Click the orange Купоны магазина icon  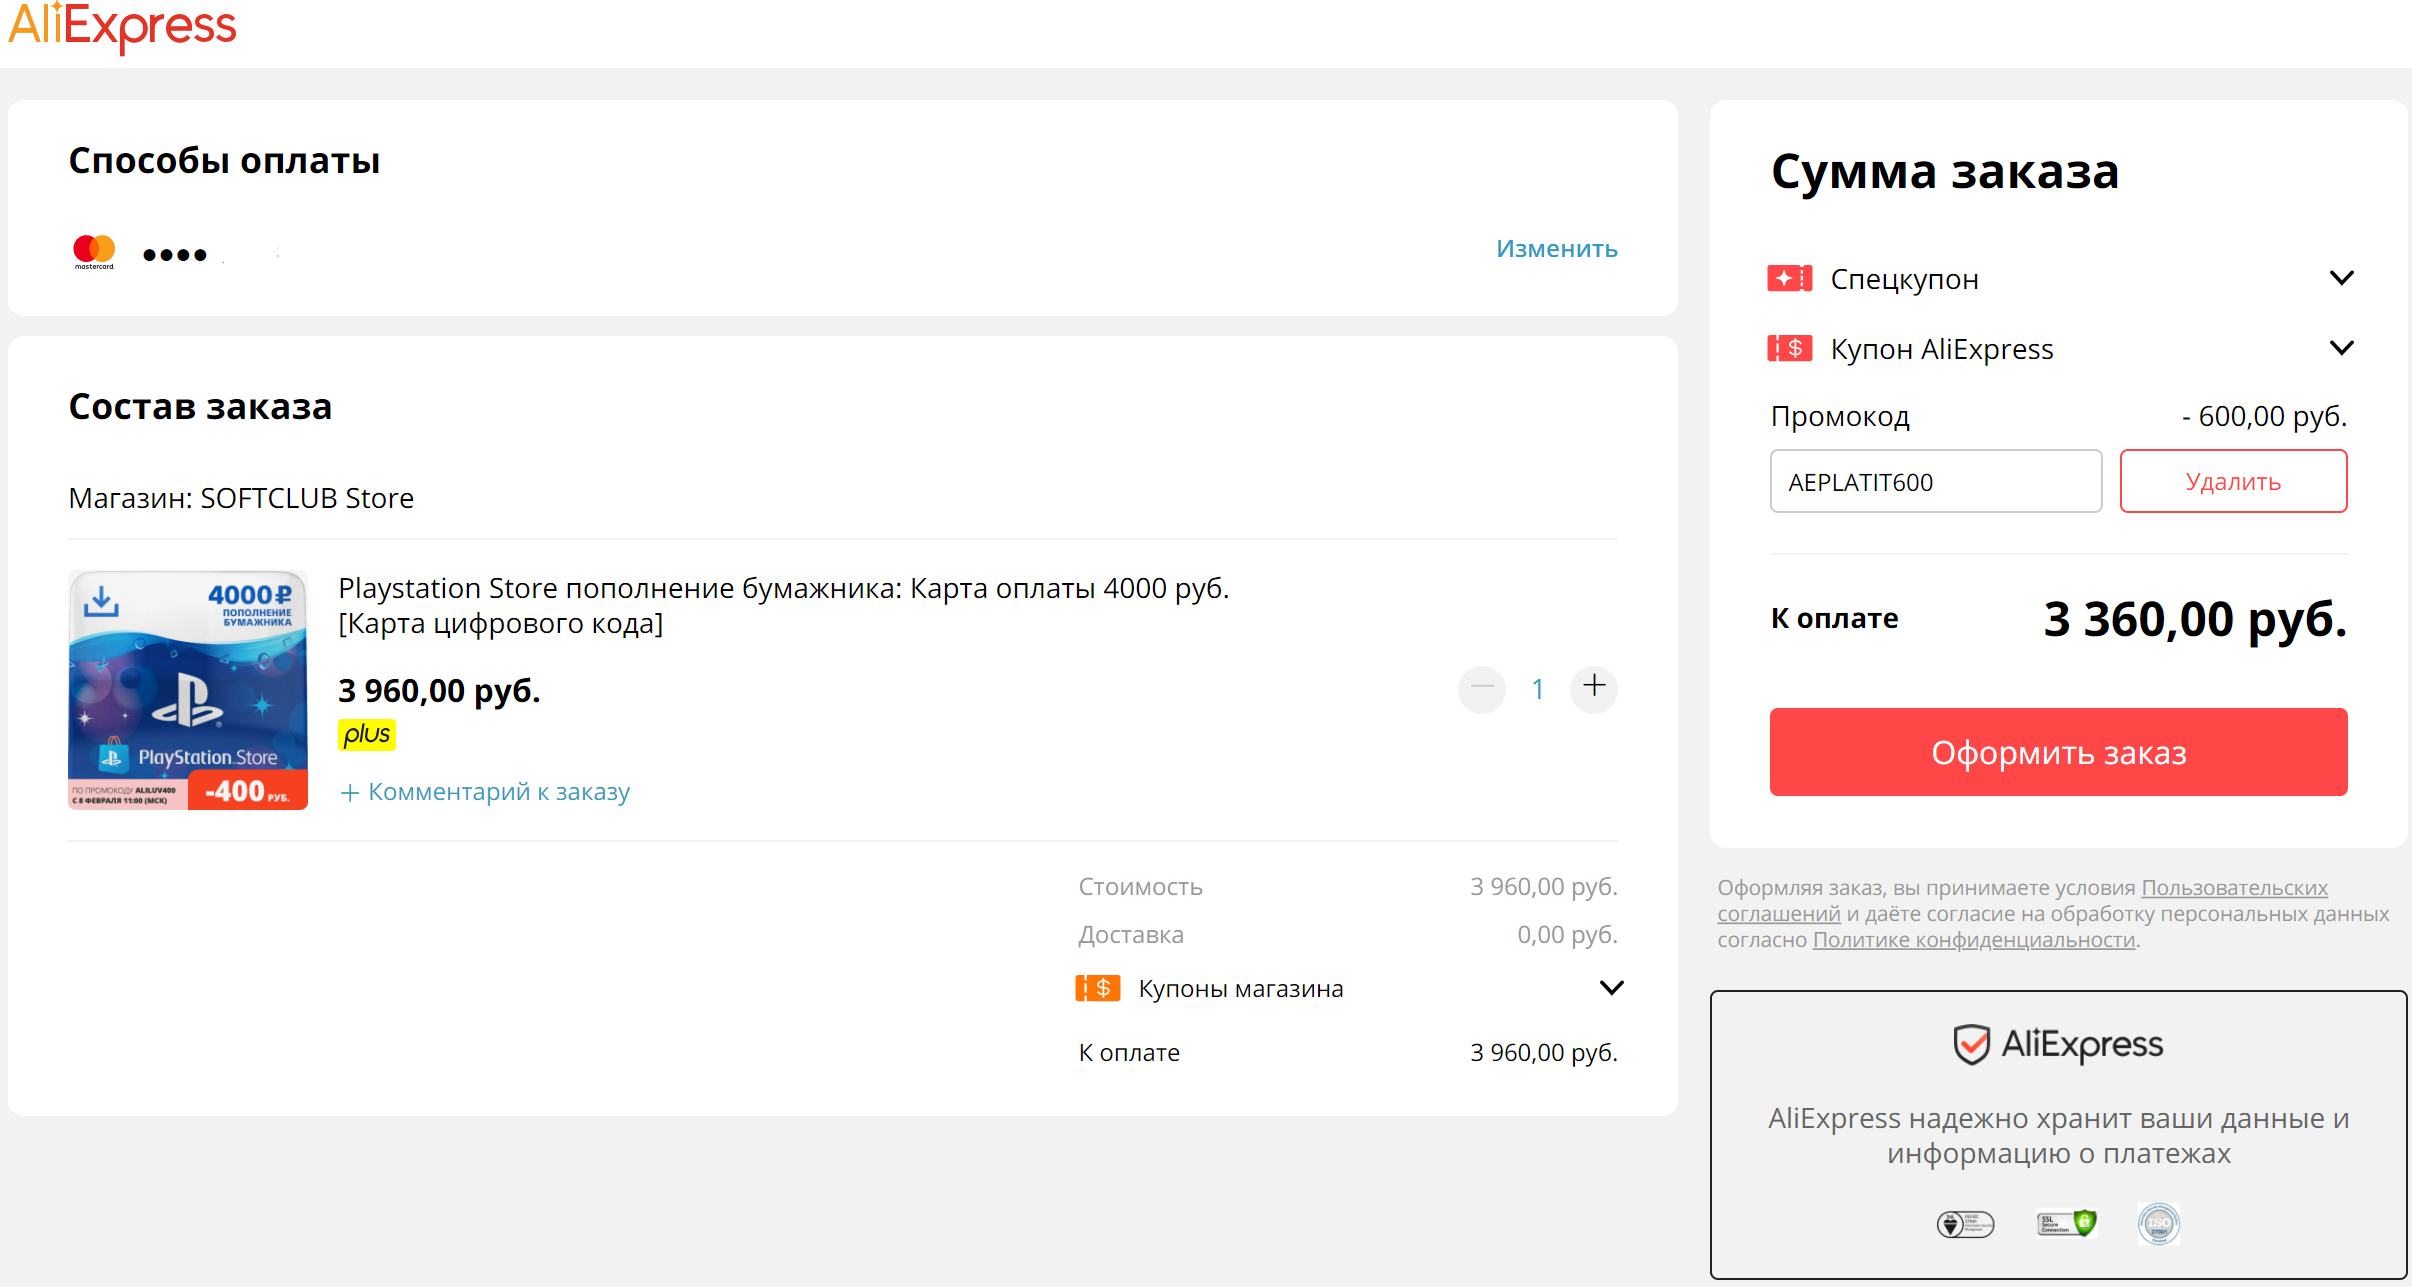pyautogui.click(x=1097, y=988)
